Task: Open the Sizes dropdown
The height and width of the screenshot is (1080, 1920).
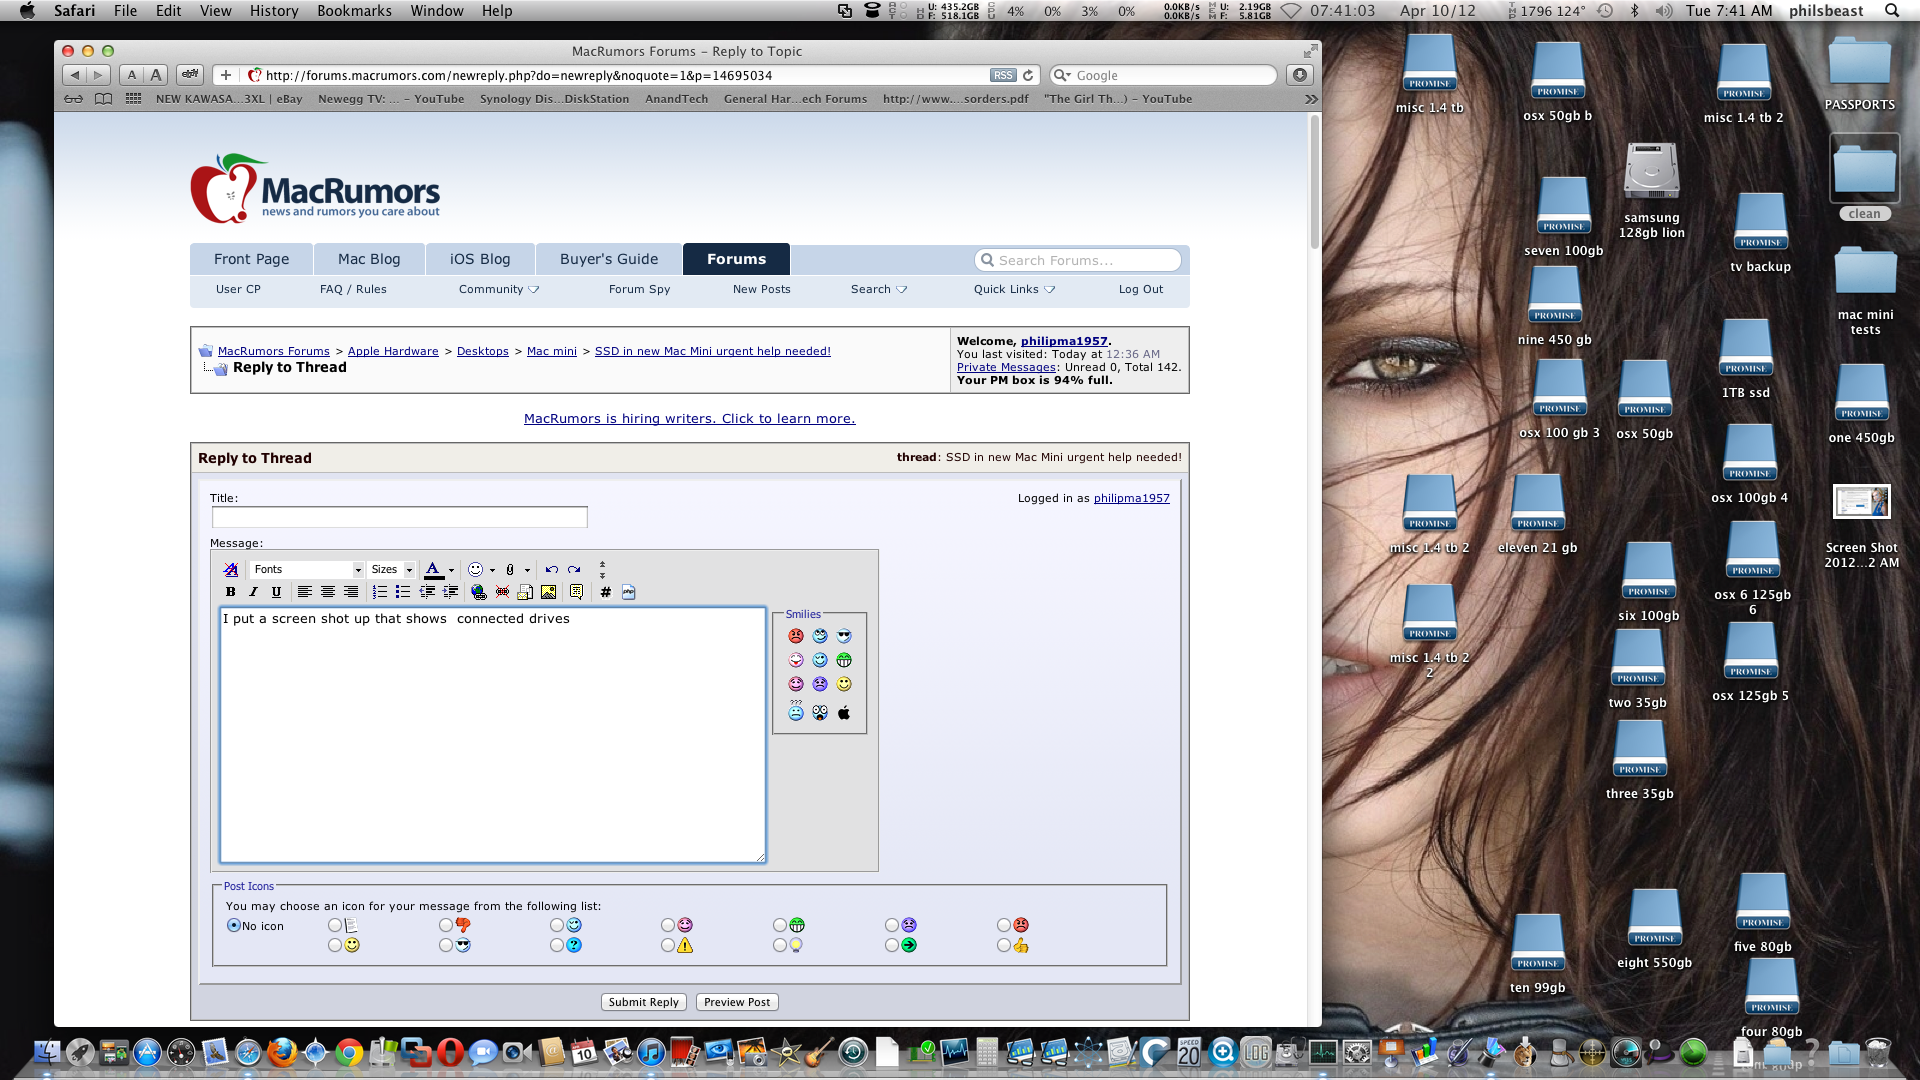Action: click(391, 569)
